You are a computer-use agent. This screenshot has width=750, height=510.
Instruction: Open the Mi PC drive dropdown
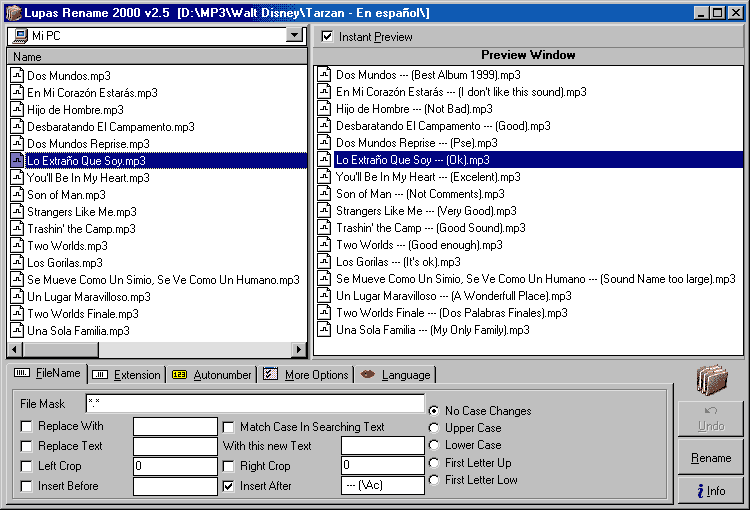[x=293, y=35]
